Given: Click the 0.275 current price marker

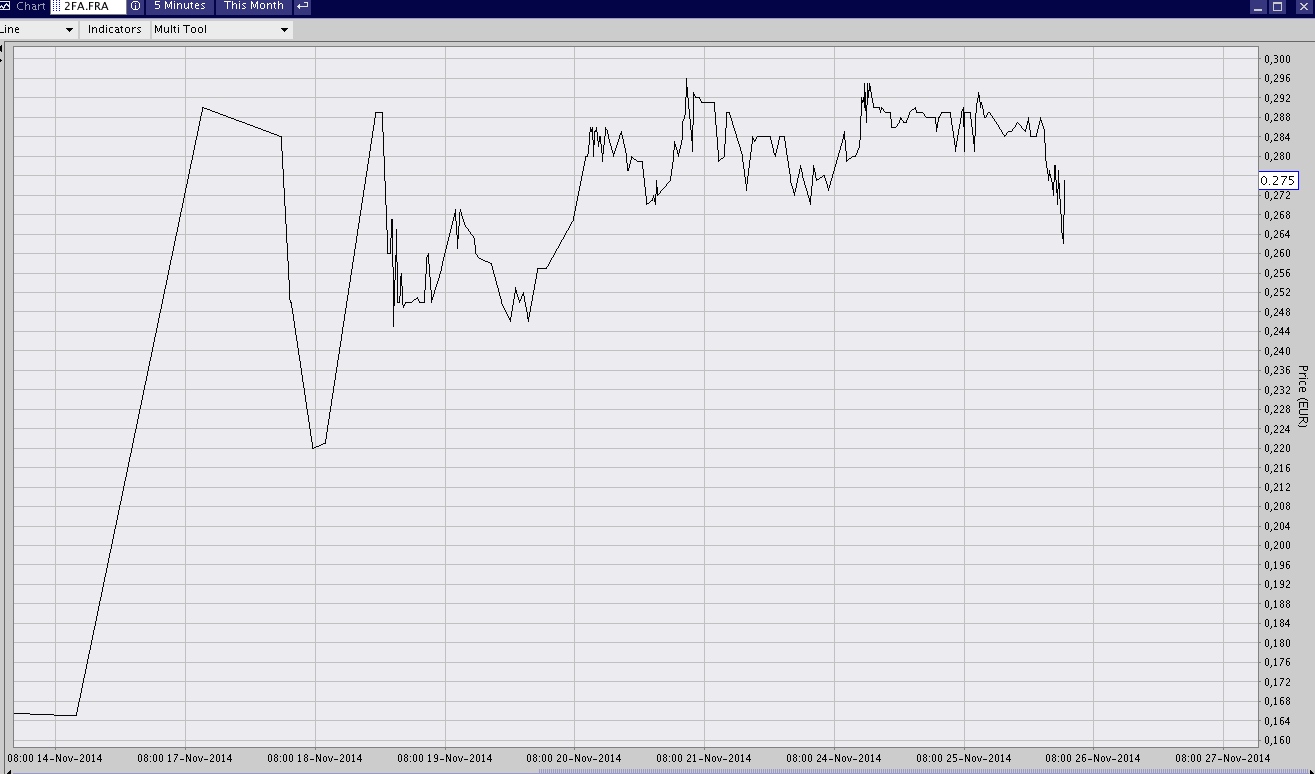Looking at the screenshot, I should (1277, 181).
